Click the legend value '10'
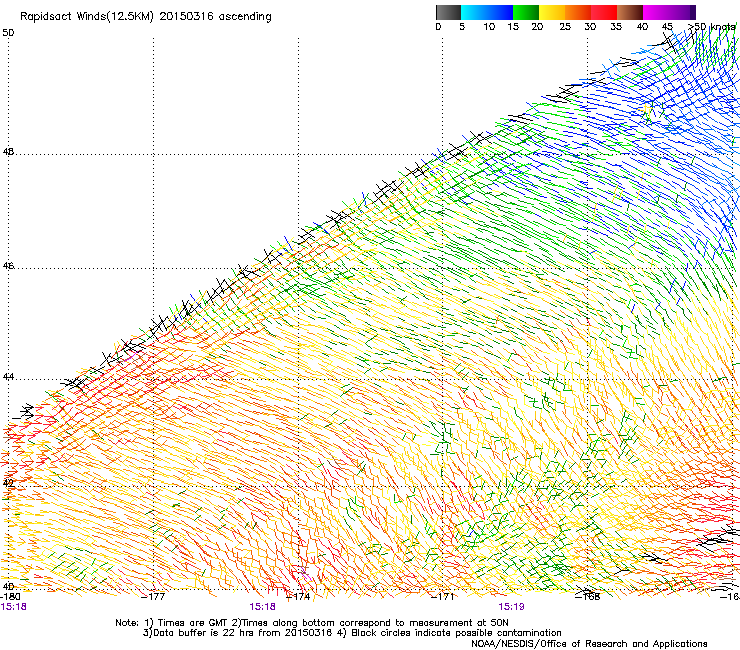Screen dimensions: 740x650 [489, 27]
